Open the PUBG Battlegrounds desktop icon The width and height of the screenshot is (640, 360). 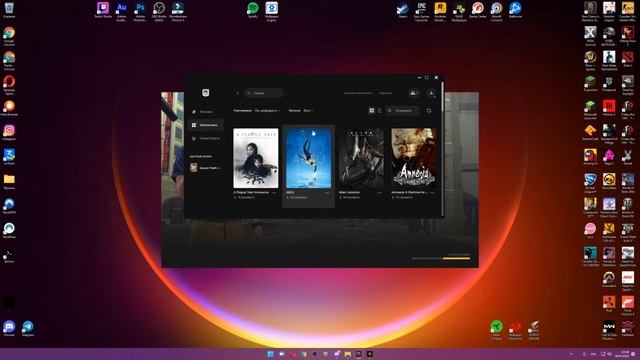[609, 36]
